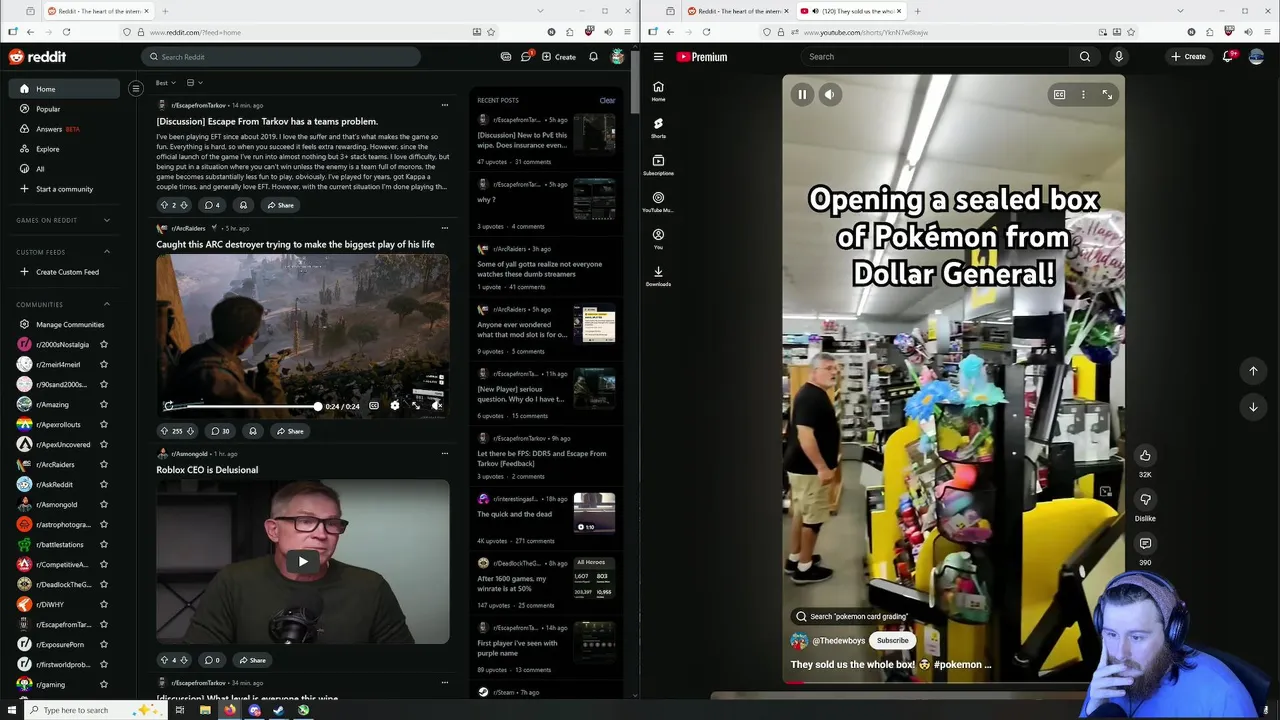Unmute the Reddit ARC destroyer video
The width and height of the screenshot is (1280, 720).
pos(436,406)
